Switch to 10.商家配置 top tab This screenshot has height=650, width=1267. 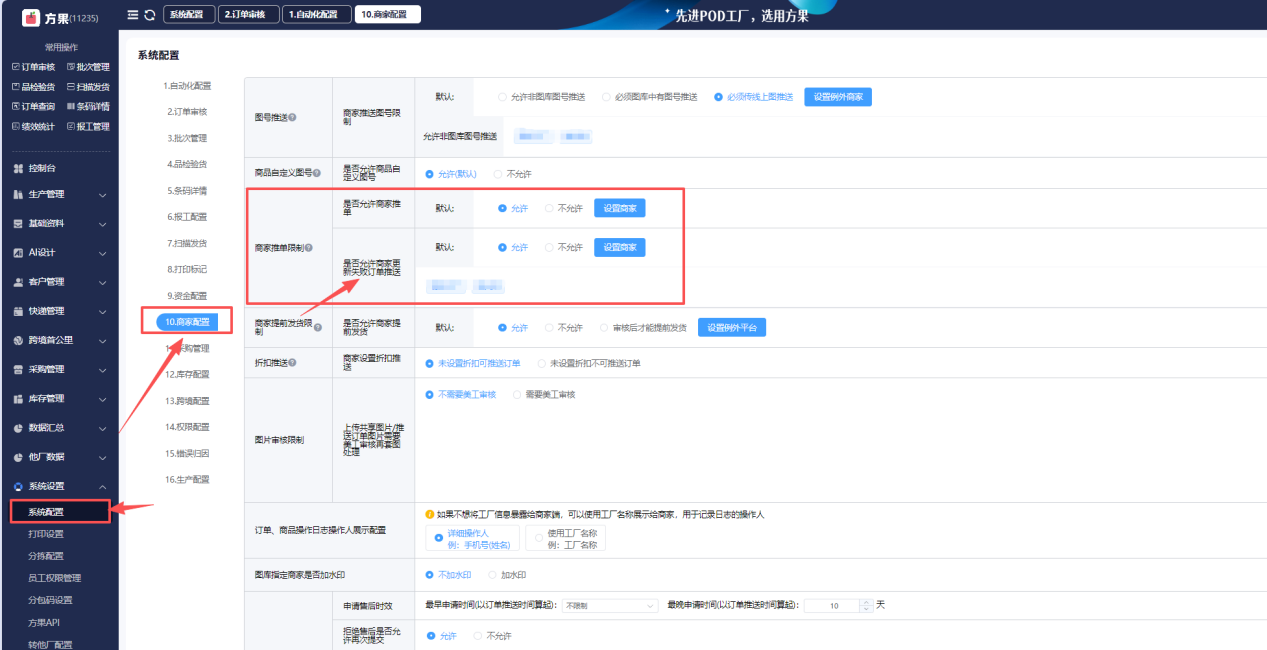coord(387,15)
